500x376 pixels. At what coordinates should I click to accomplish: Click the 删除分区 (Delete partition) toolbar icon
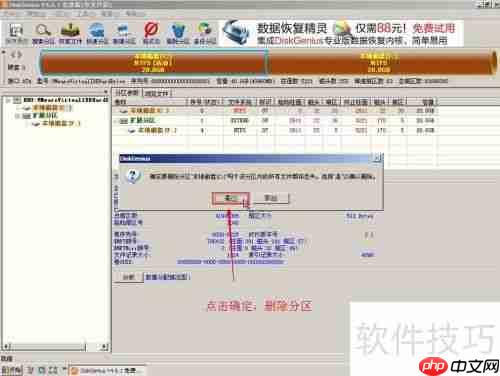pyautogui.click(x=178, y=34)
